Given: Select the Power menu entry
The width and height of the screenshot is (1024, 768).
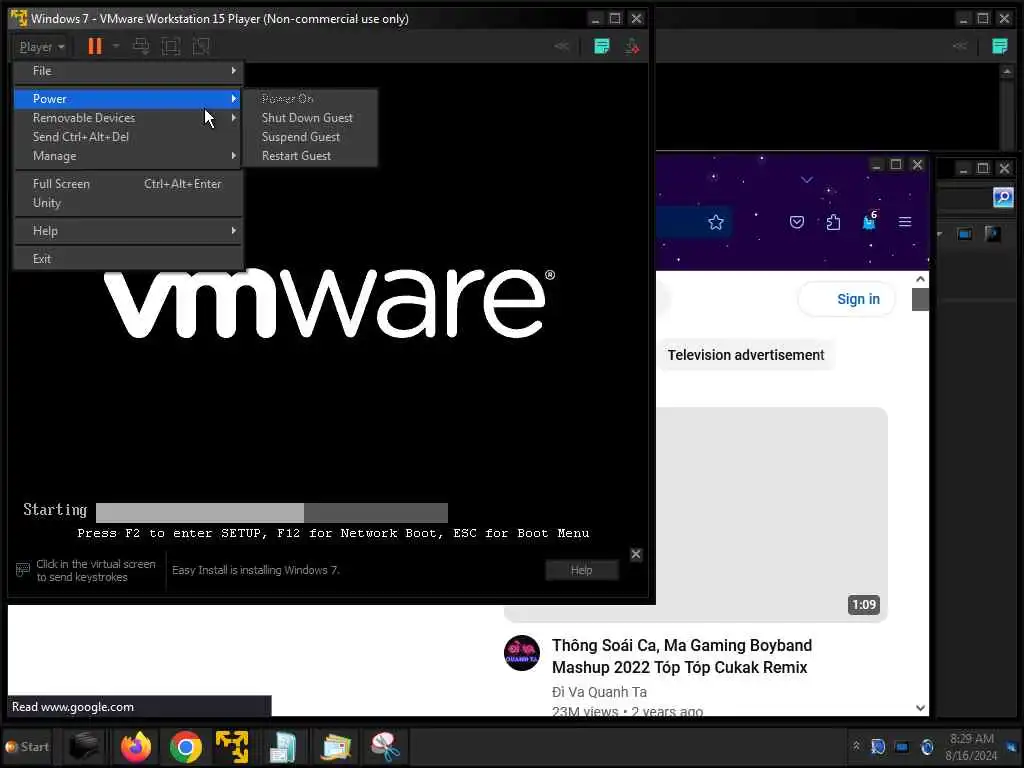Looking at the screenshot, I should (x=129, y=99).
